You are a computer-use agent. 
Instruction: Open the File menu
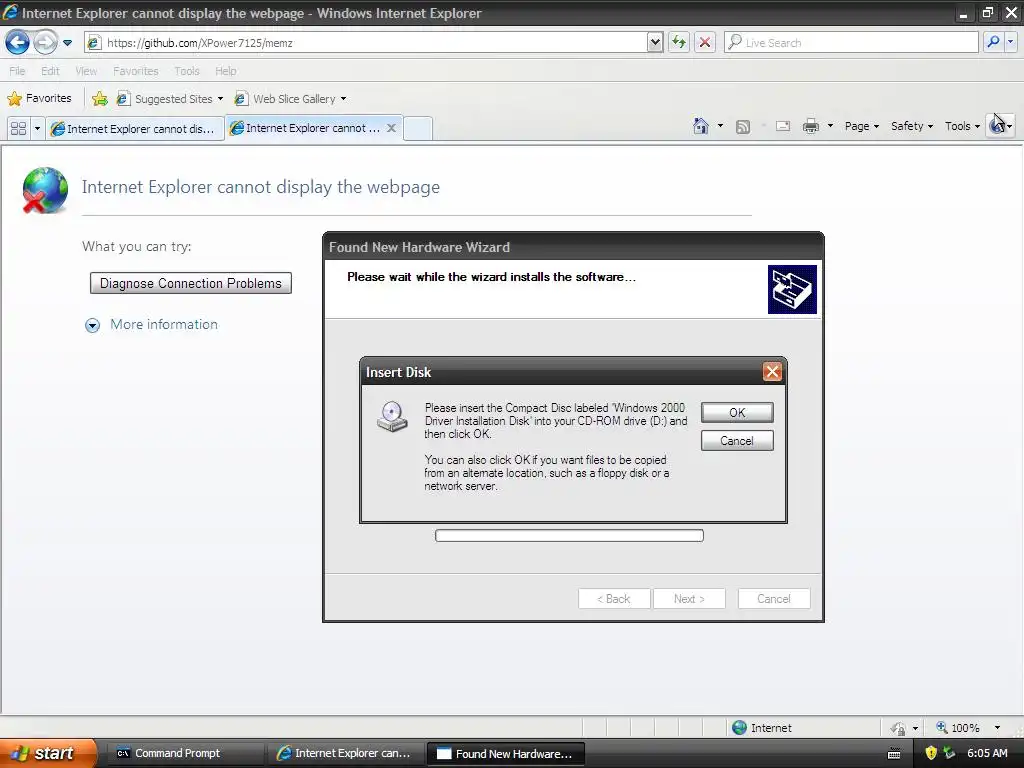point(17,71)
